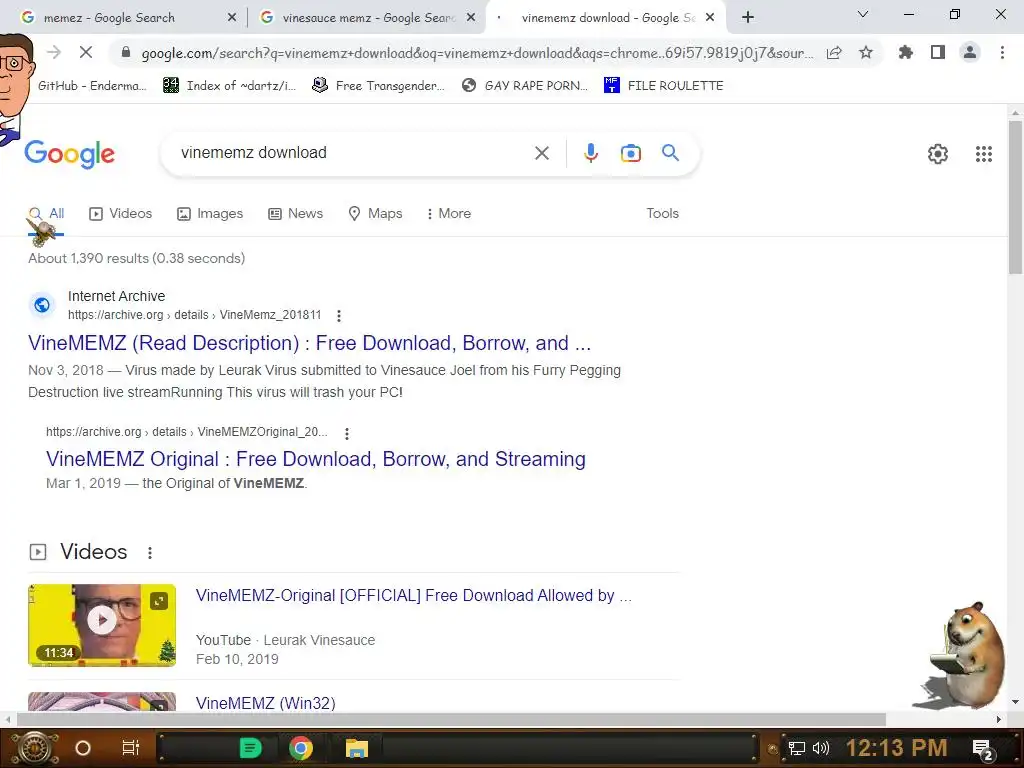Open options for VineMEMZOriginal result

(347, 434)
